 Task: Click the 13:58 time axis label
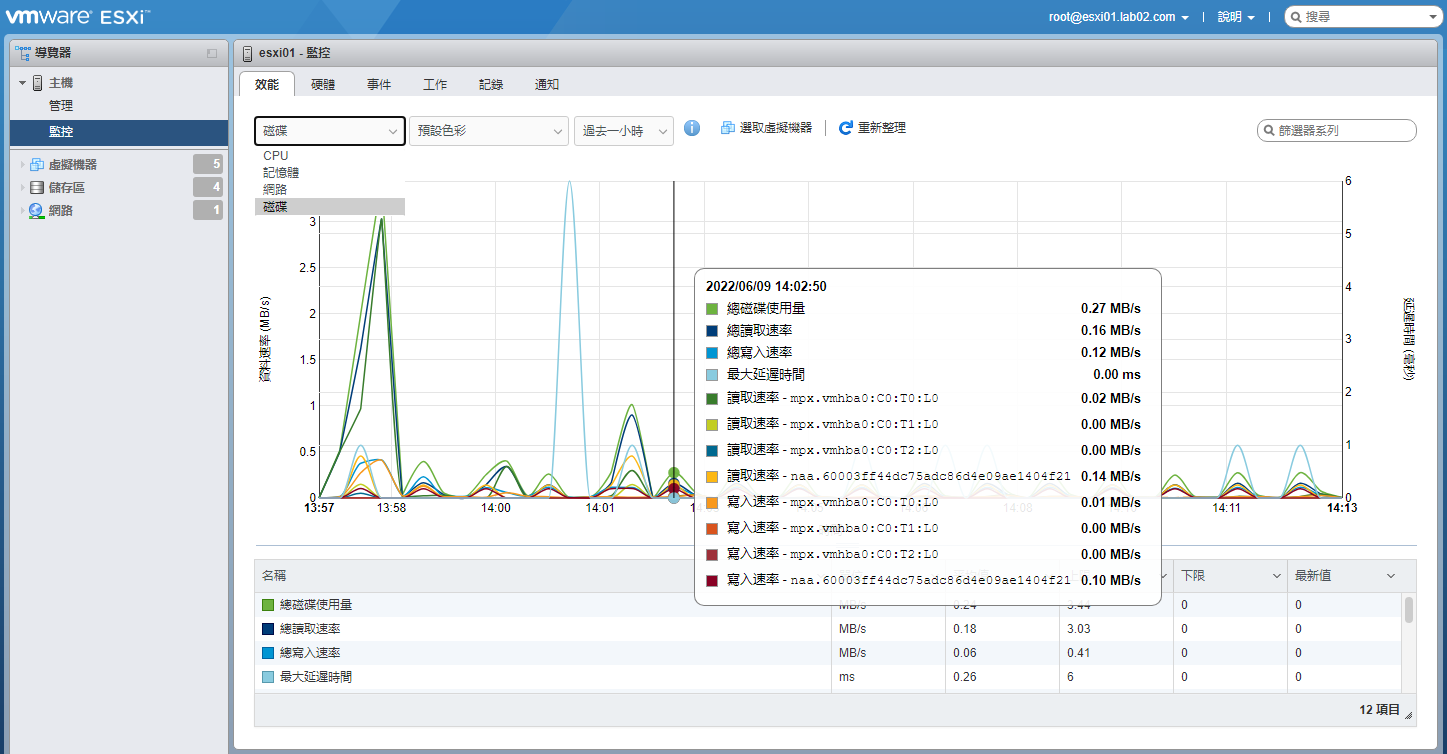click(x=391, y=508)
